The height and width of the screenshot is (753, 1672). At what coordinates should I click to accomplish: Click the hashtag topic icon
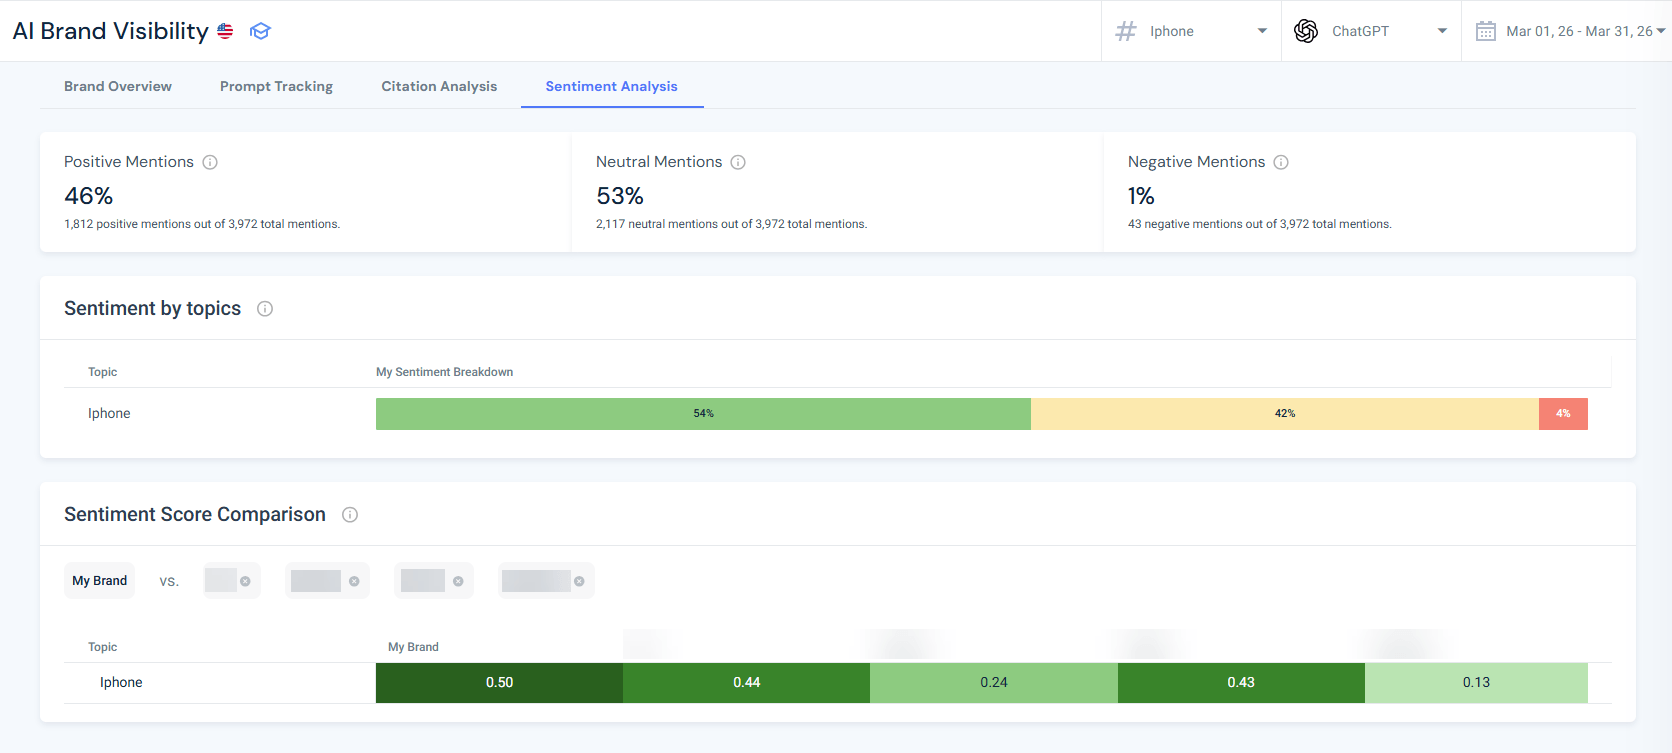coord(1126,31)
